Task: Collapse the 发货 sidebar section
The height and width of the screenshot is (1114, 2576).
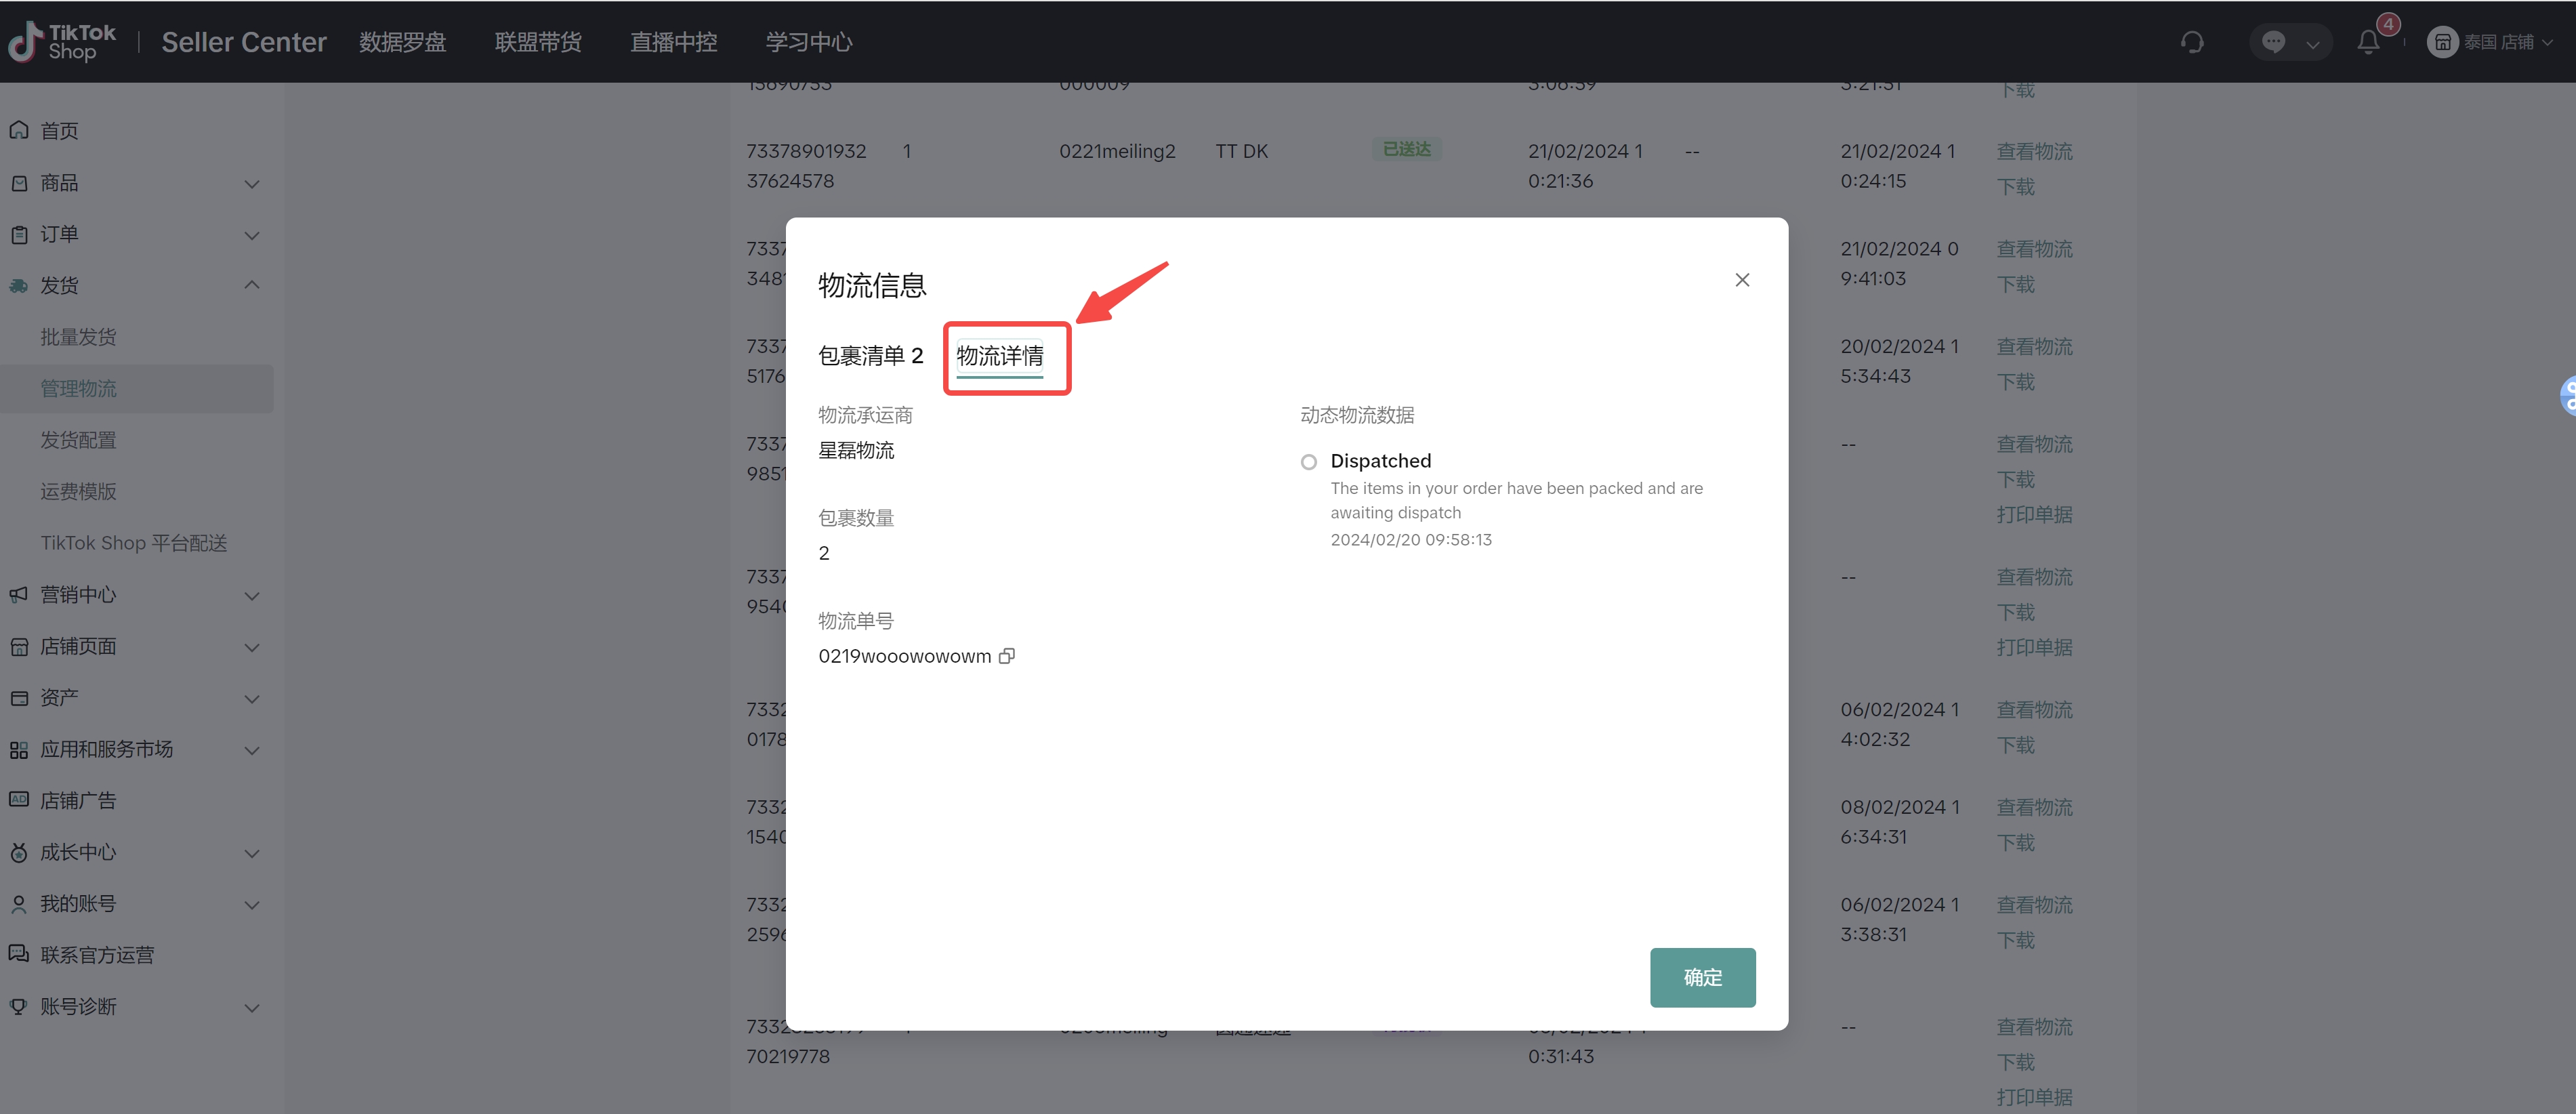Action: [251, 286]
